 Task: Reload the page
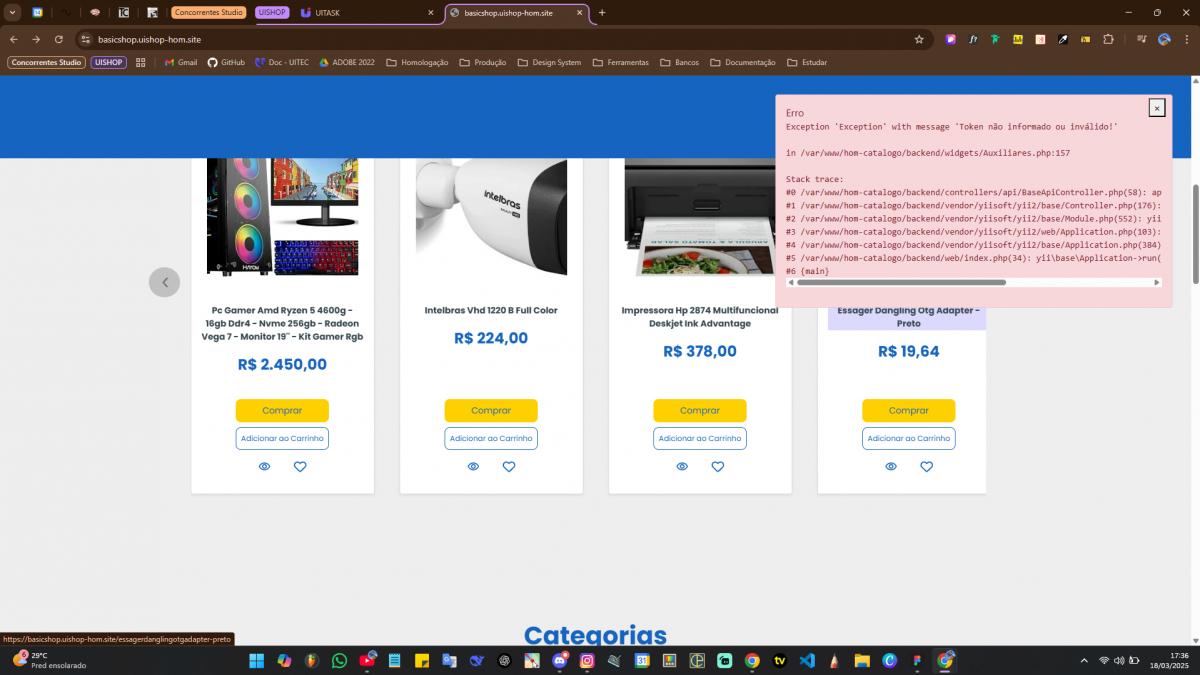(59, 39)
